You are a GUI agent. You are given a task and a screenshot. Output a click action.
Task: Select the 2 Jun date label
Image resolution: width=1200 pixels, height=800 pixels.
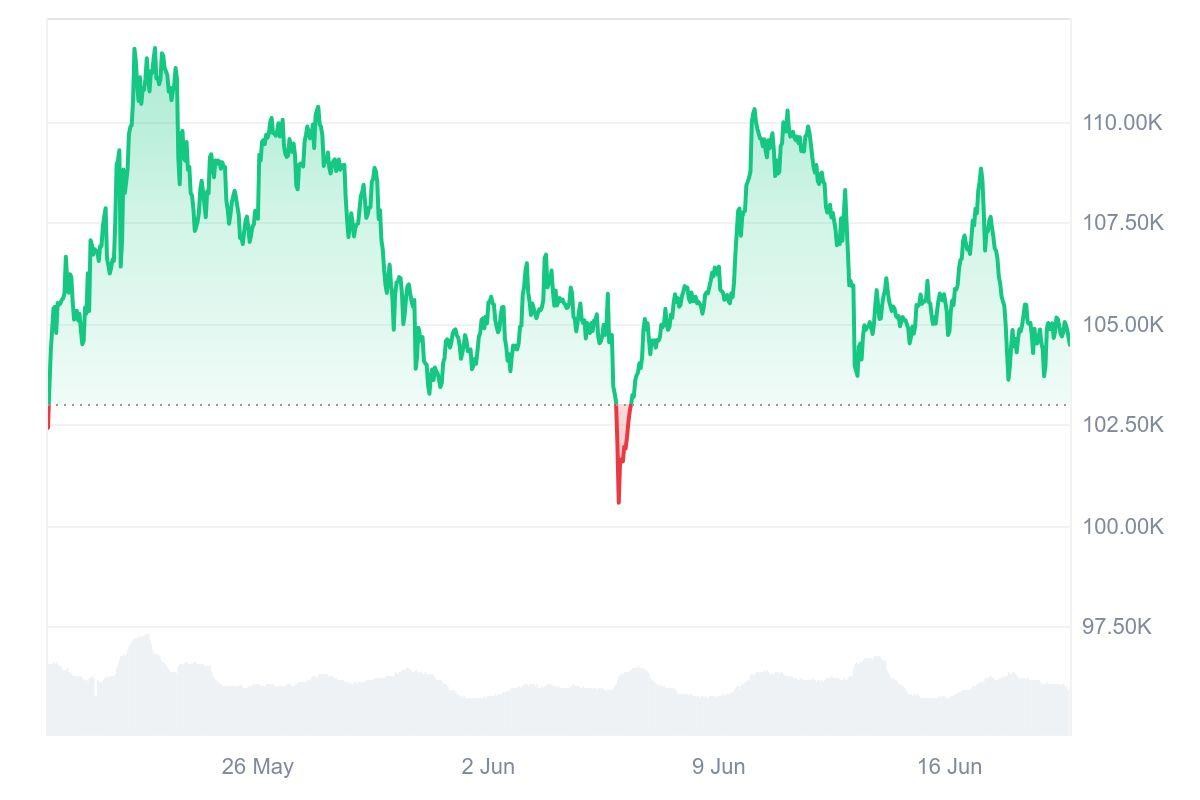[x=488, y=767]
